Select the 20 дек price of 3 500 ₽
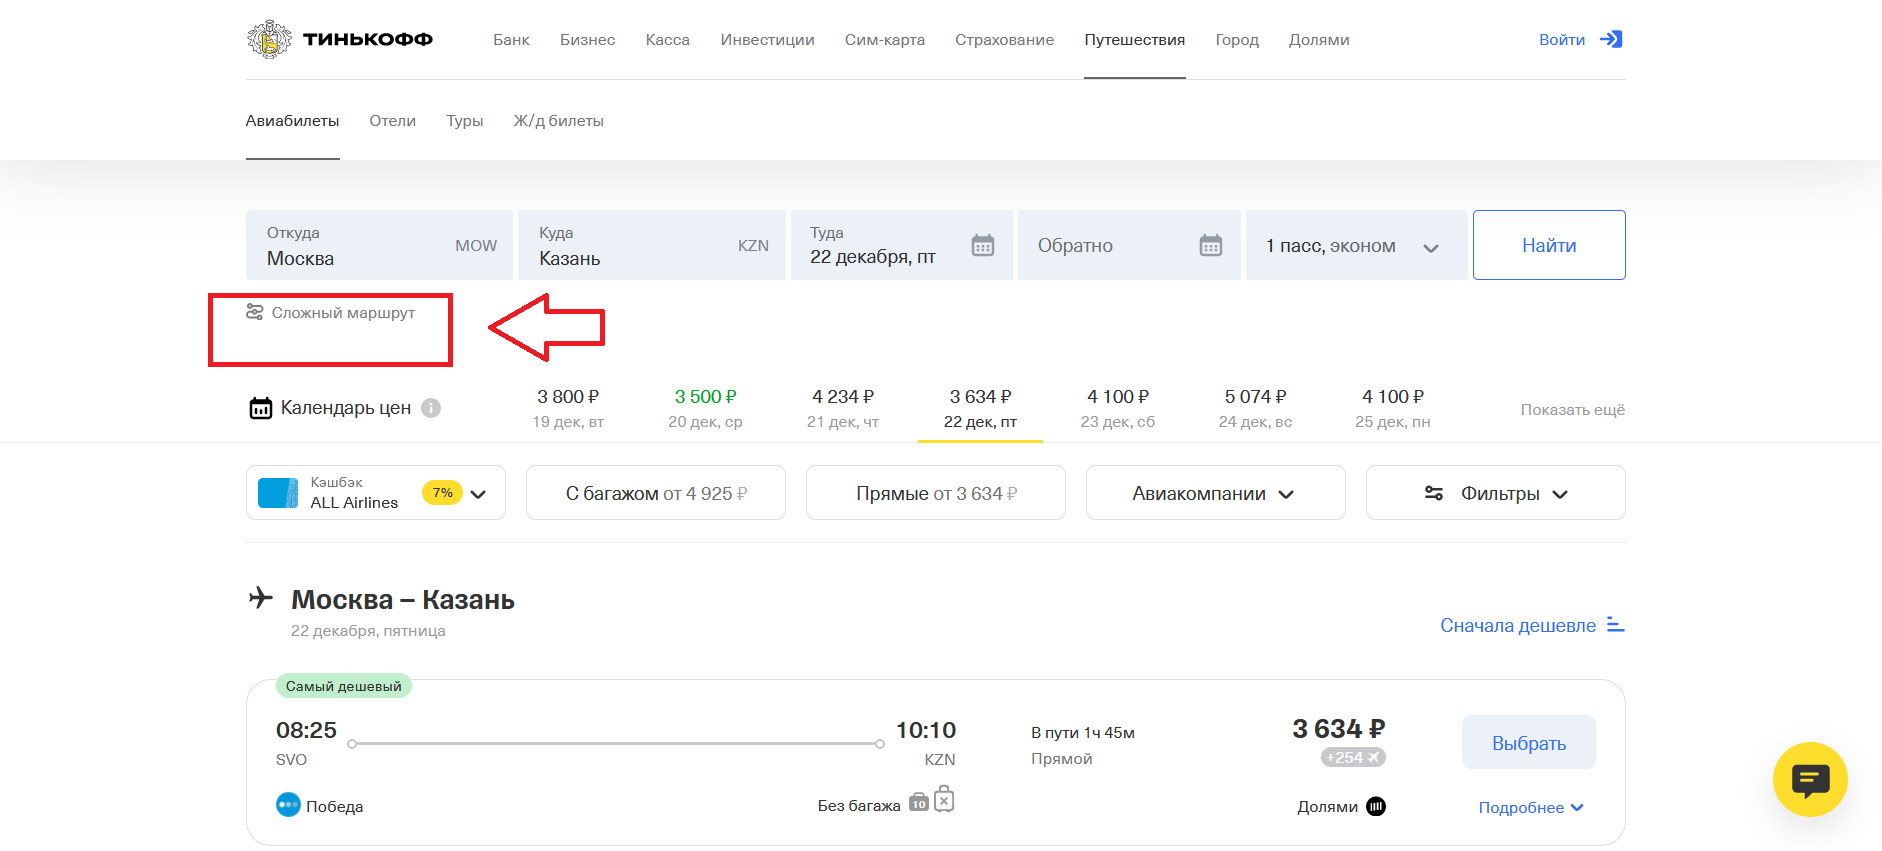1882x851 pixels. pyautogui.click(x=705, y=408)
